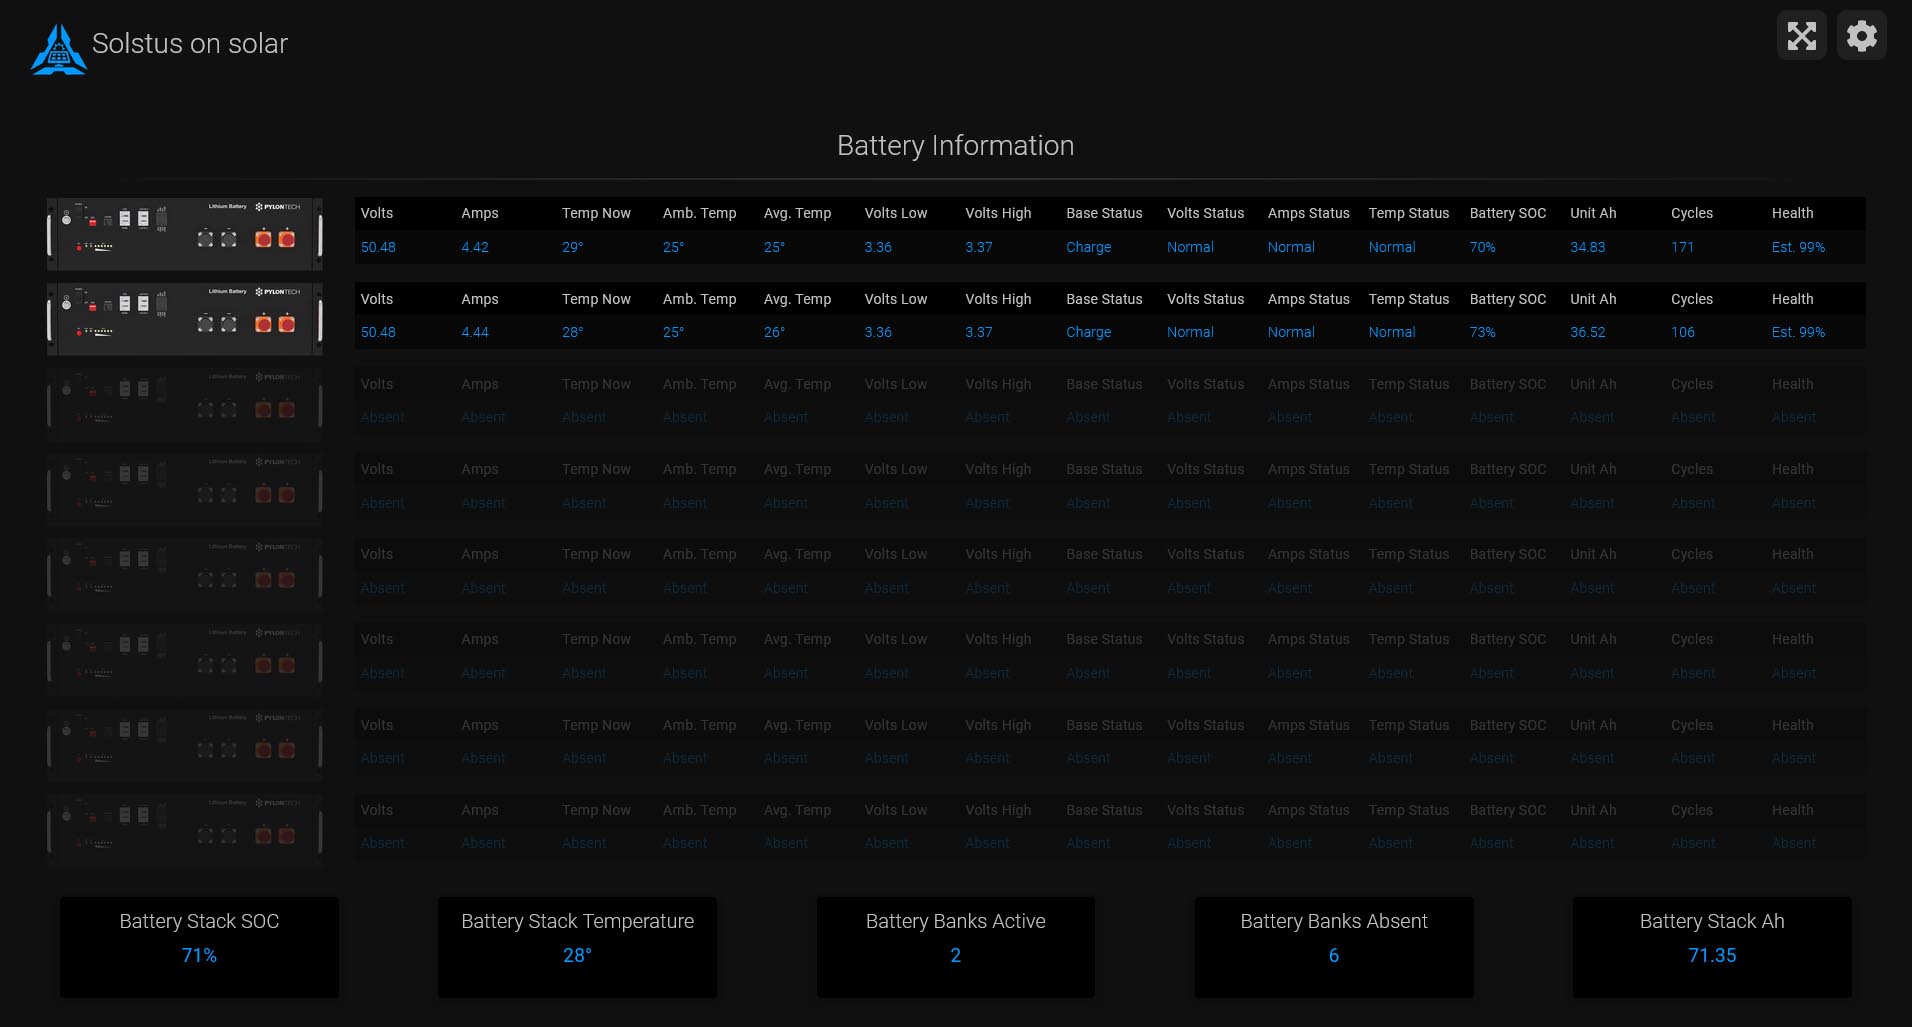Click the 171 cycles value
The width and height of the screenshot is (1912, 1027).
pos(1682,247)
